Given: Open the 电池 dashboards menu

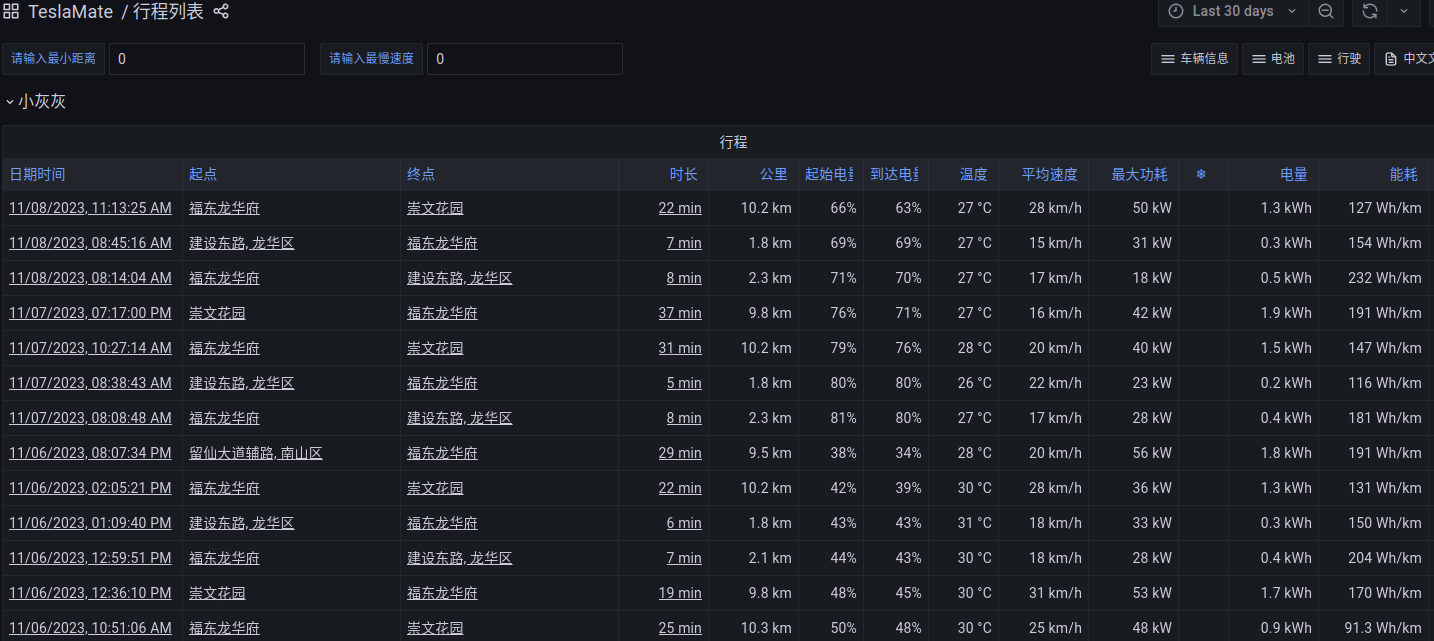Looking at the screenshot, I should (1272, 59).
